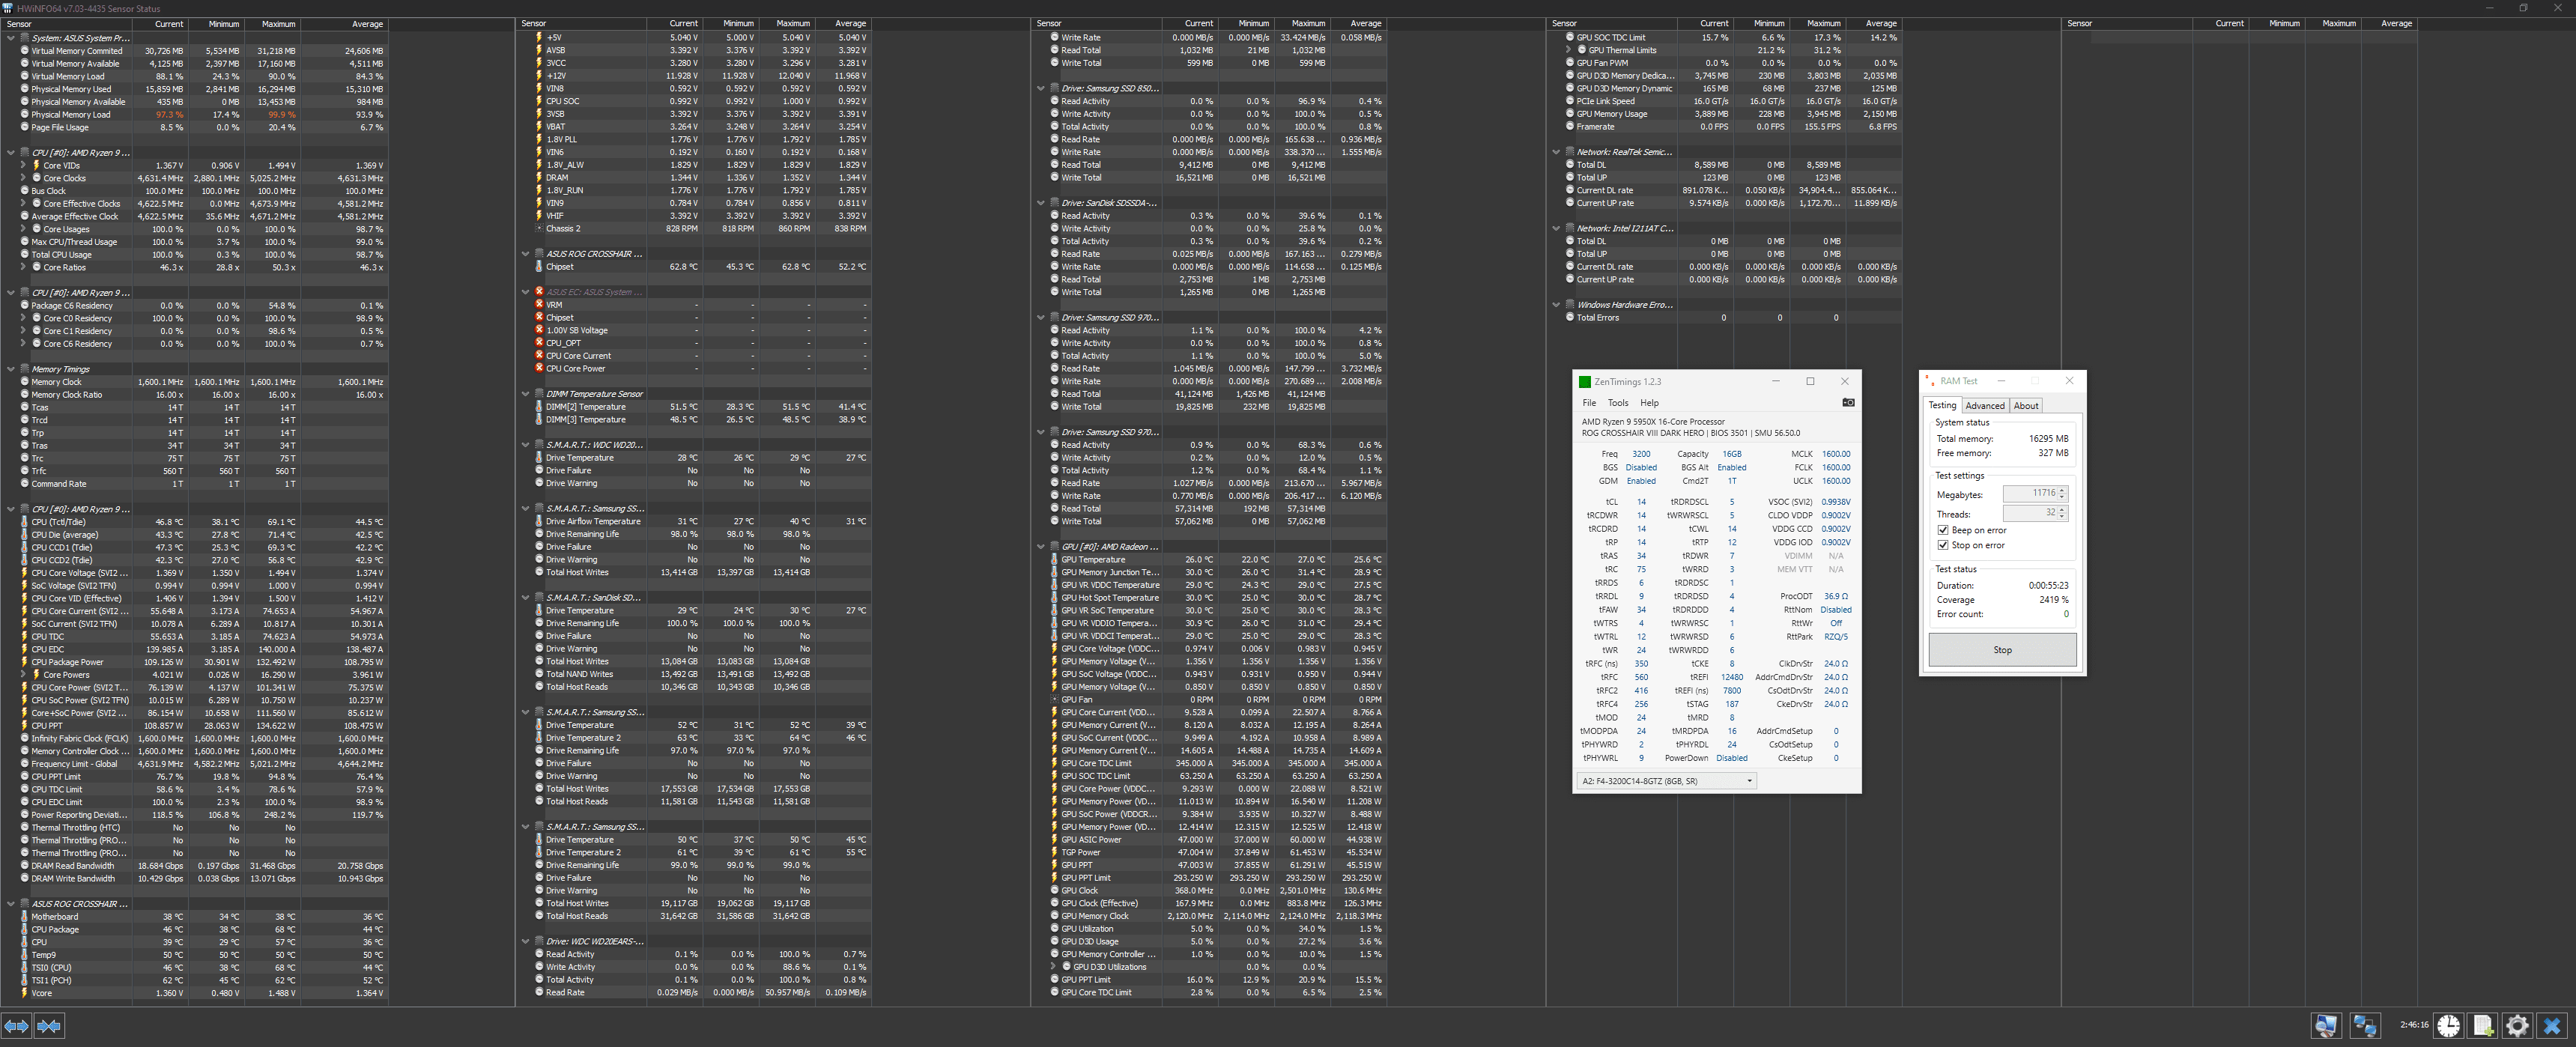Click the thermometer icon beside GPU Temperature
2576x1047 pixels.
[x=1054, y=560]
